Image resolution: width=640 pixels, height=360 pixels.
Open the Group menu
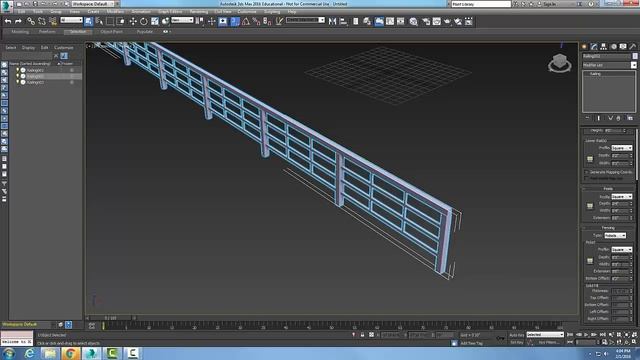[56, 12]
